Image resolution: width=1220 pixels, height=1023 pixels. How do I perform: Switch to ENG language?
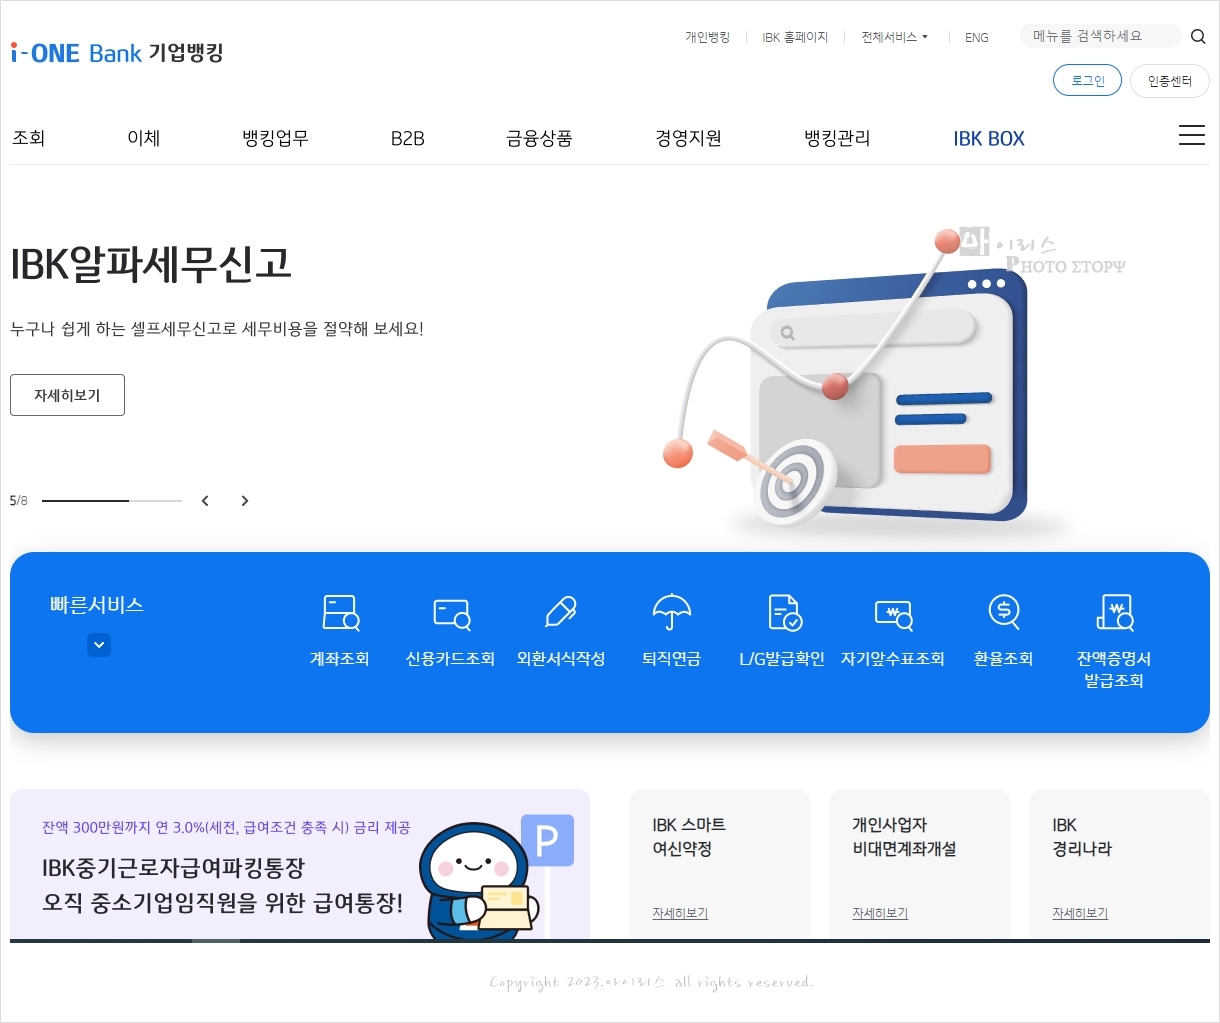click(976, 37)
